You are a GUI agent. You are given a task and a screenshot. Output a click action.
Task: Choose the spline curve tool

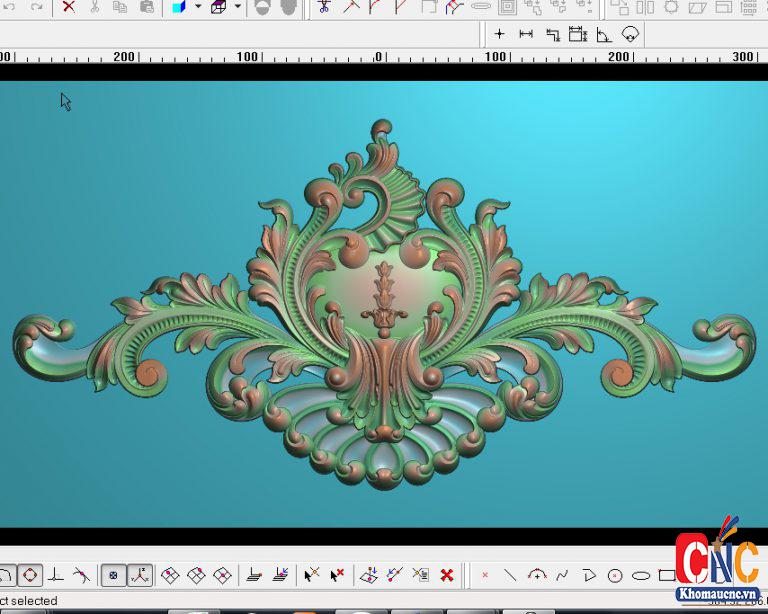pos(562,575)
